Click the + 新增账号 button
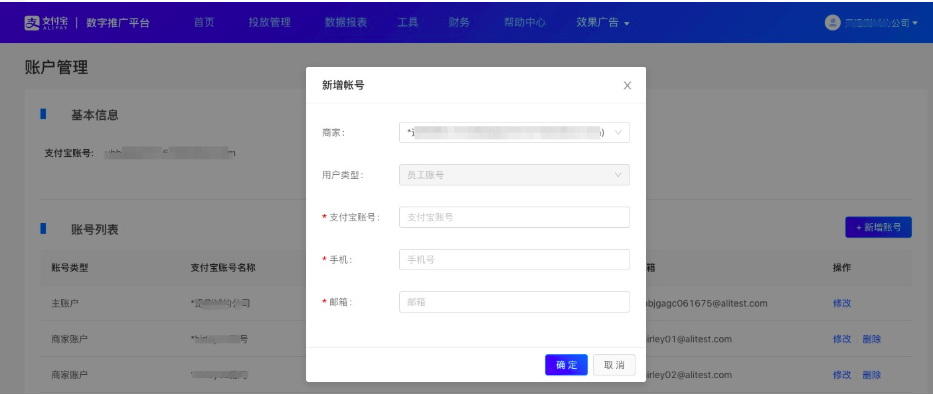933x395 pixels. pyautogui.click(x=878, y=227)
